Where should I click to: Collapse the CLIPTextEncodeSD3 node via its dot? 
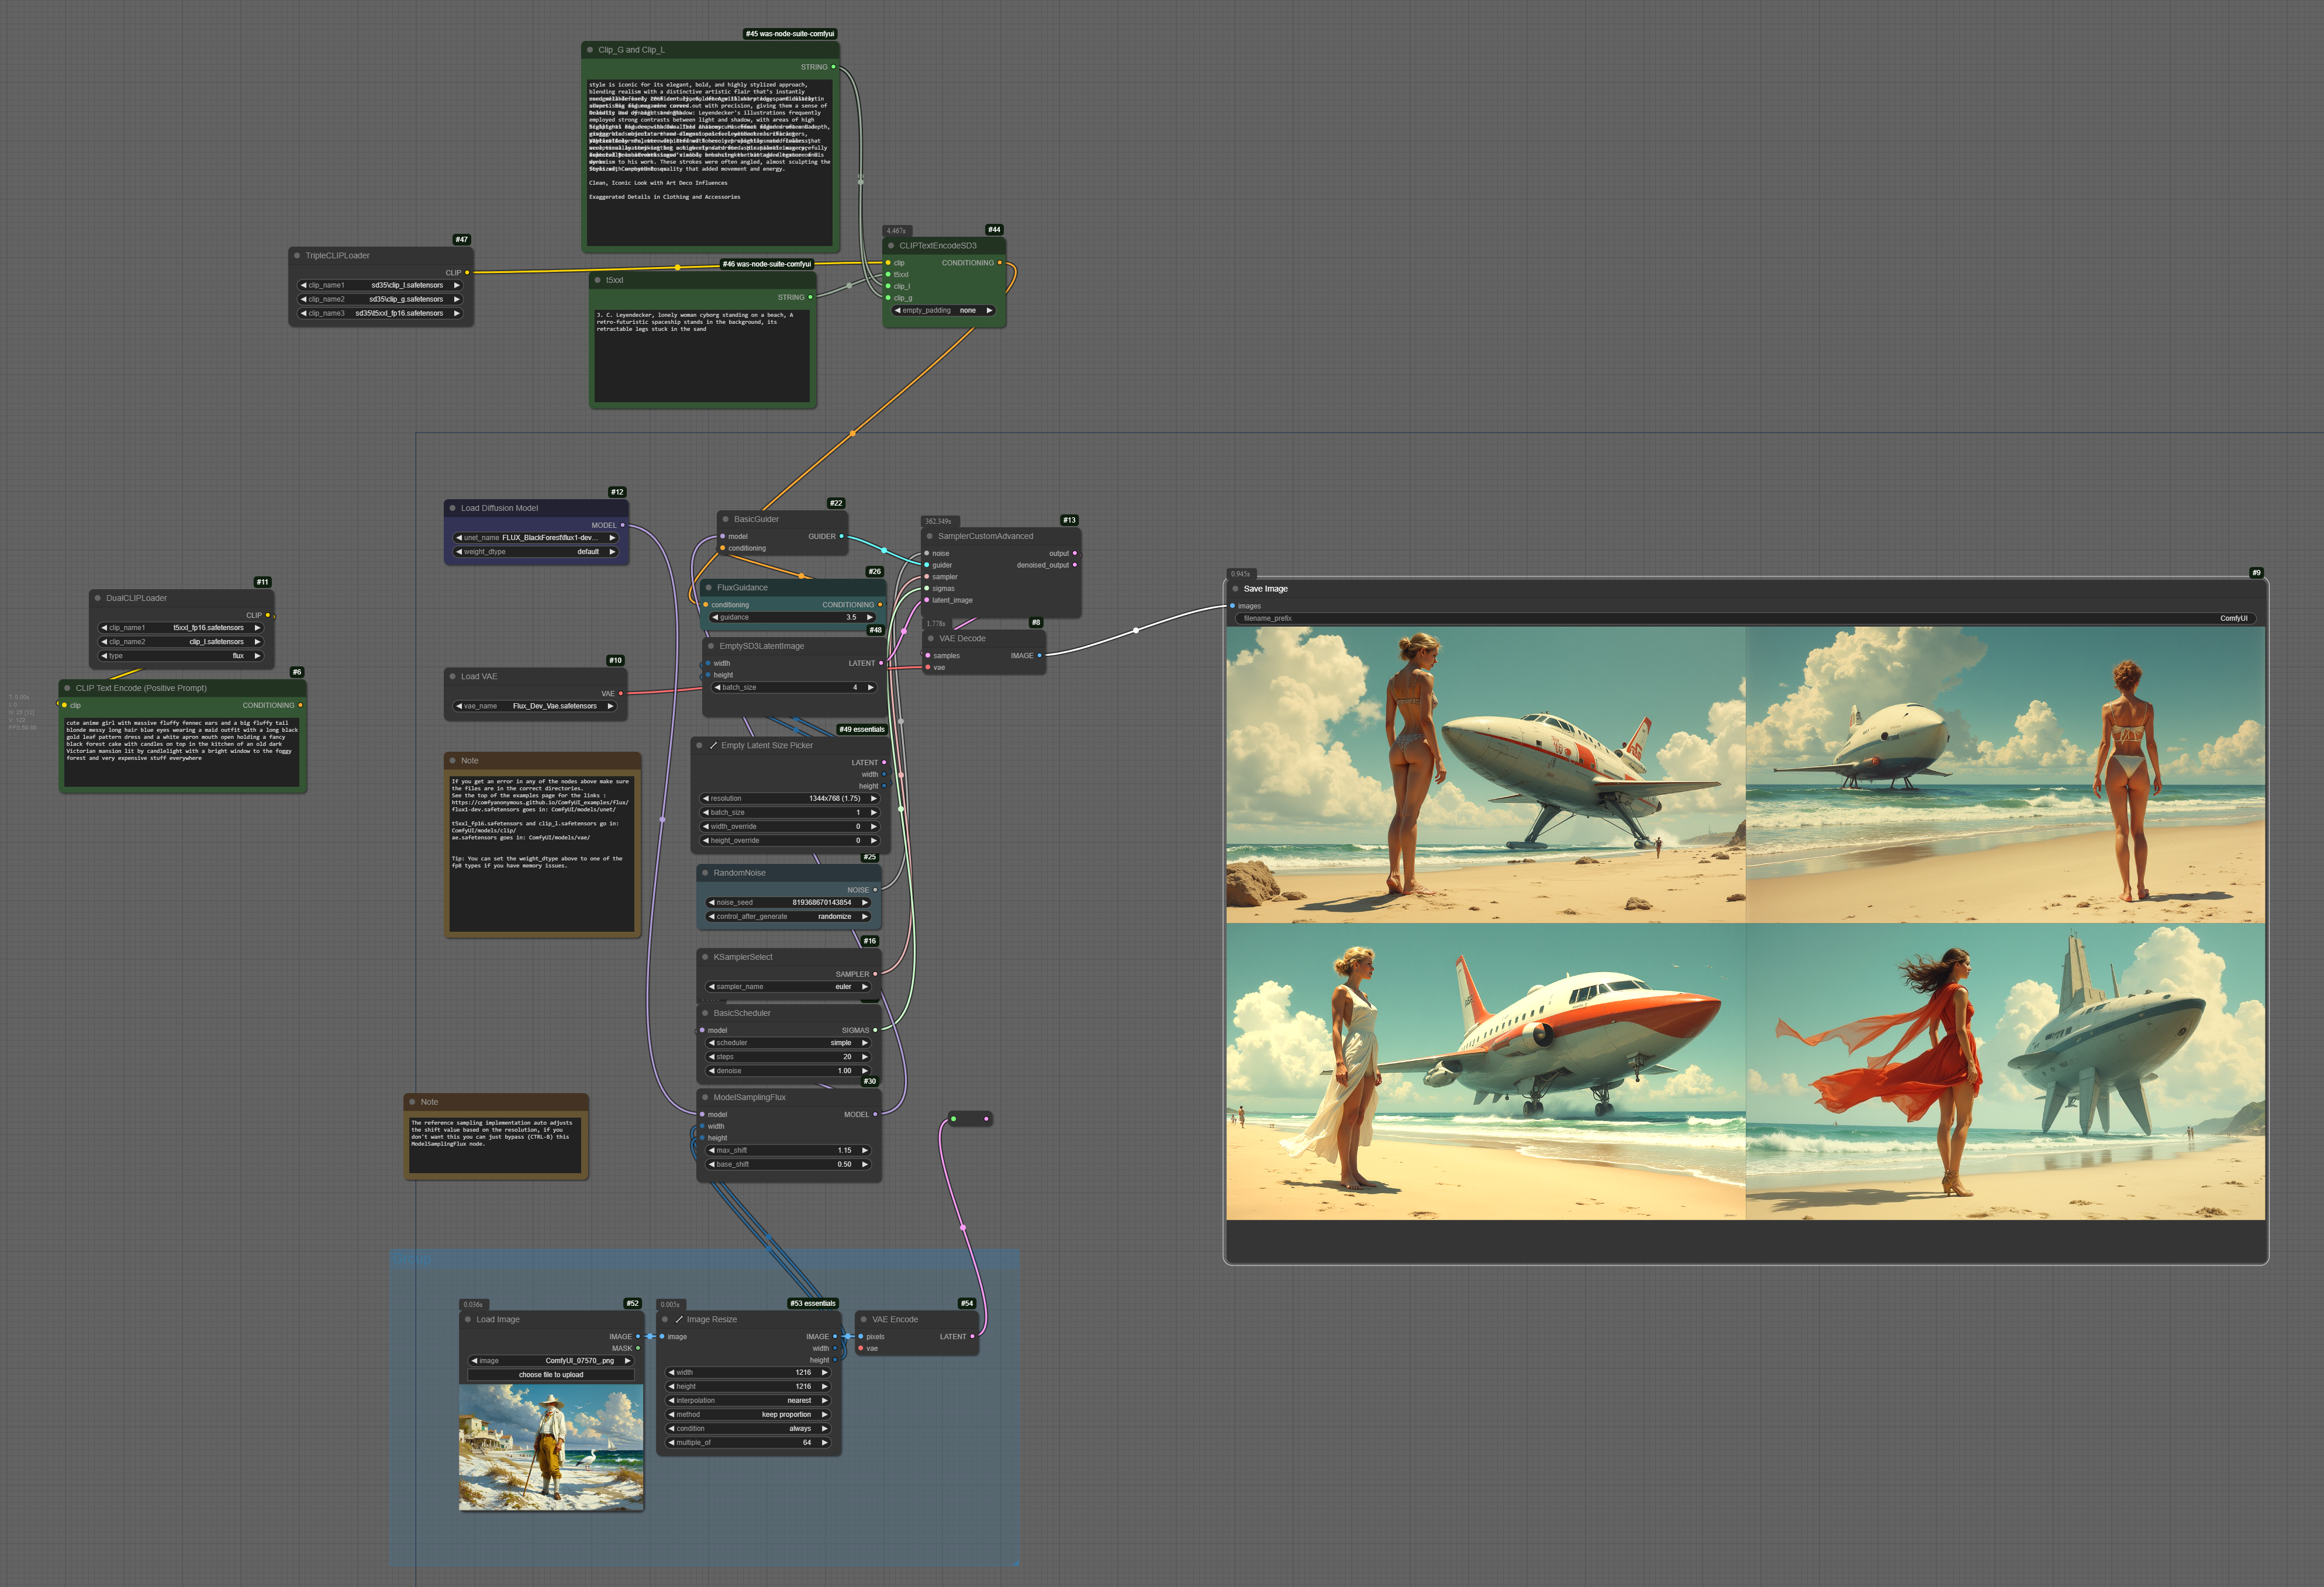[891, 246]
